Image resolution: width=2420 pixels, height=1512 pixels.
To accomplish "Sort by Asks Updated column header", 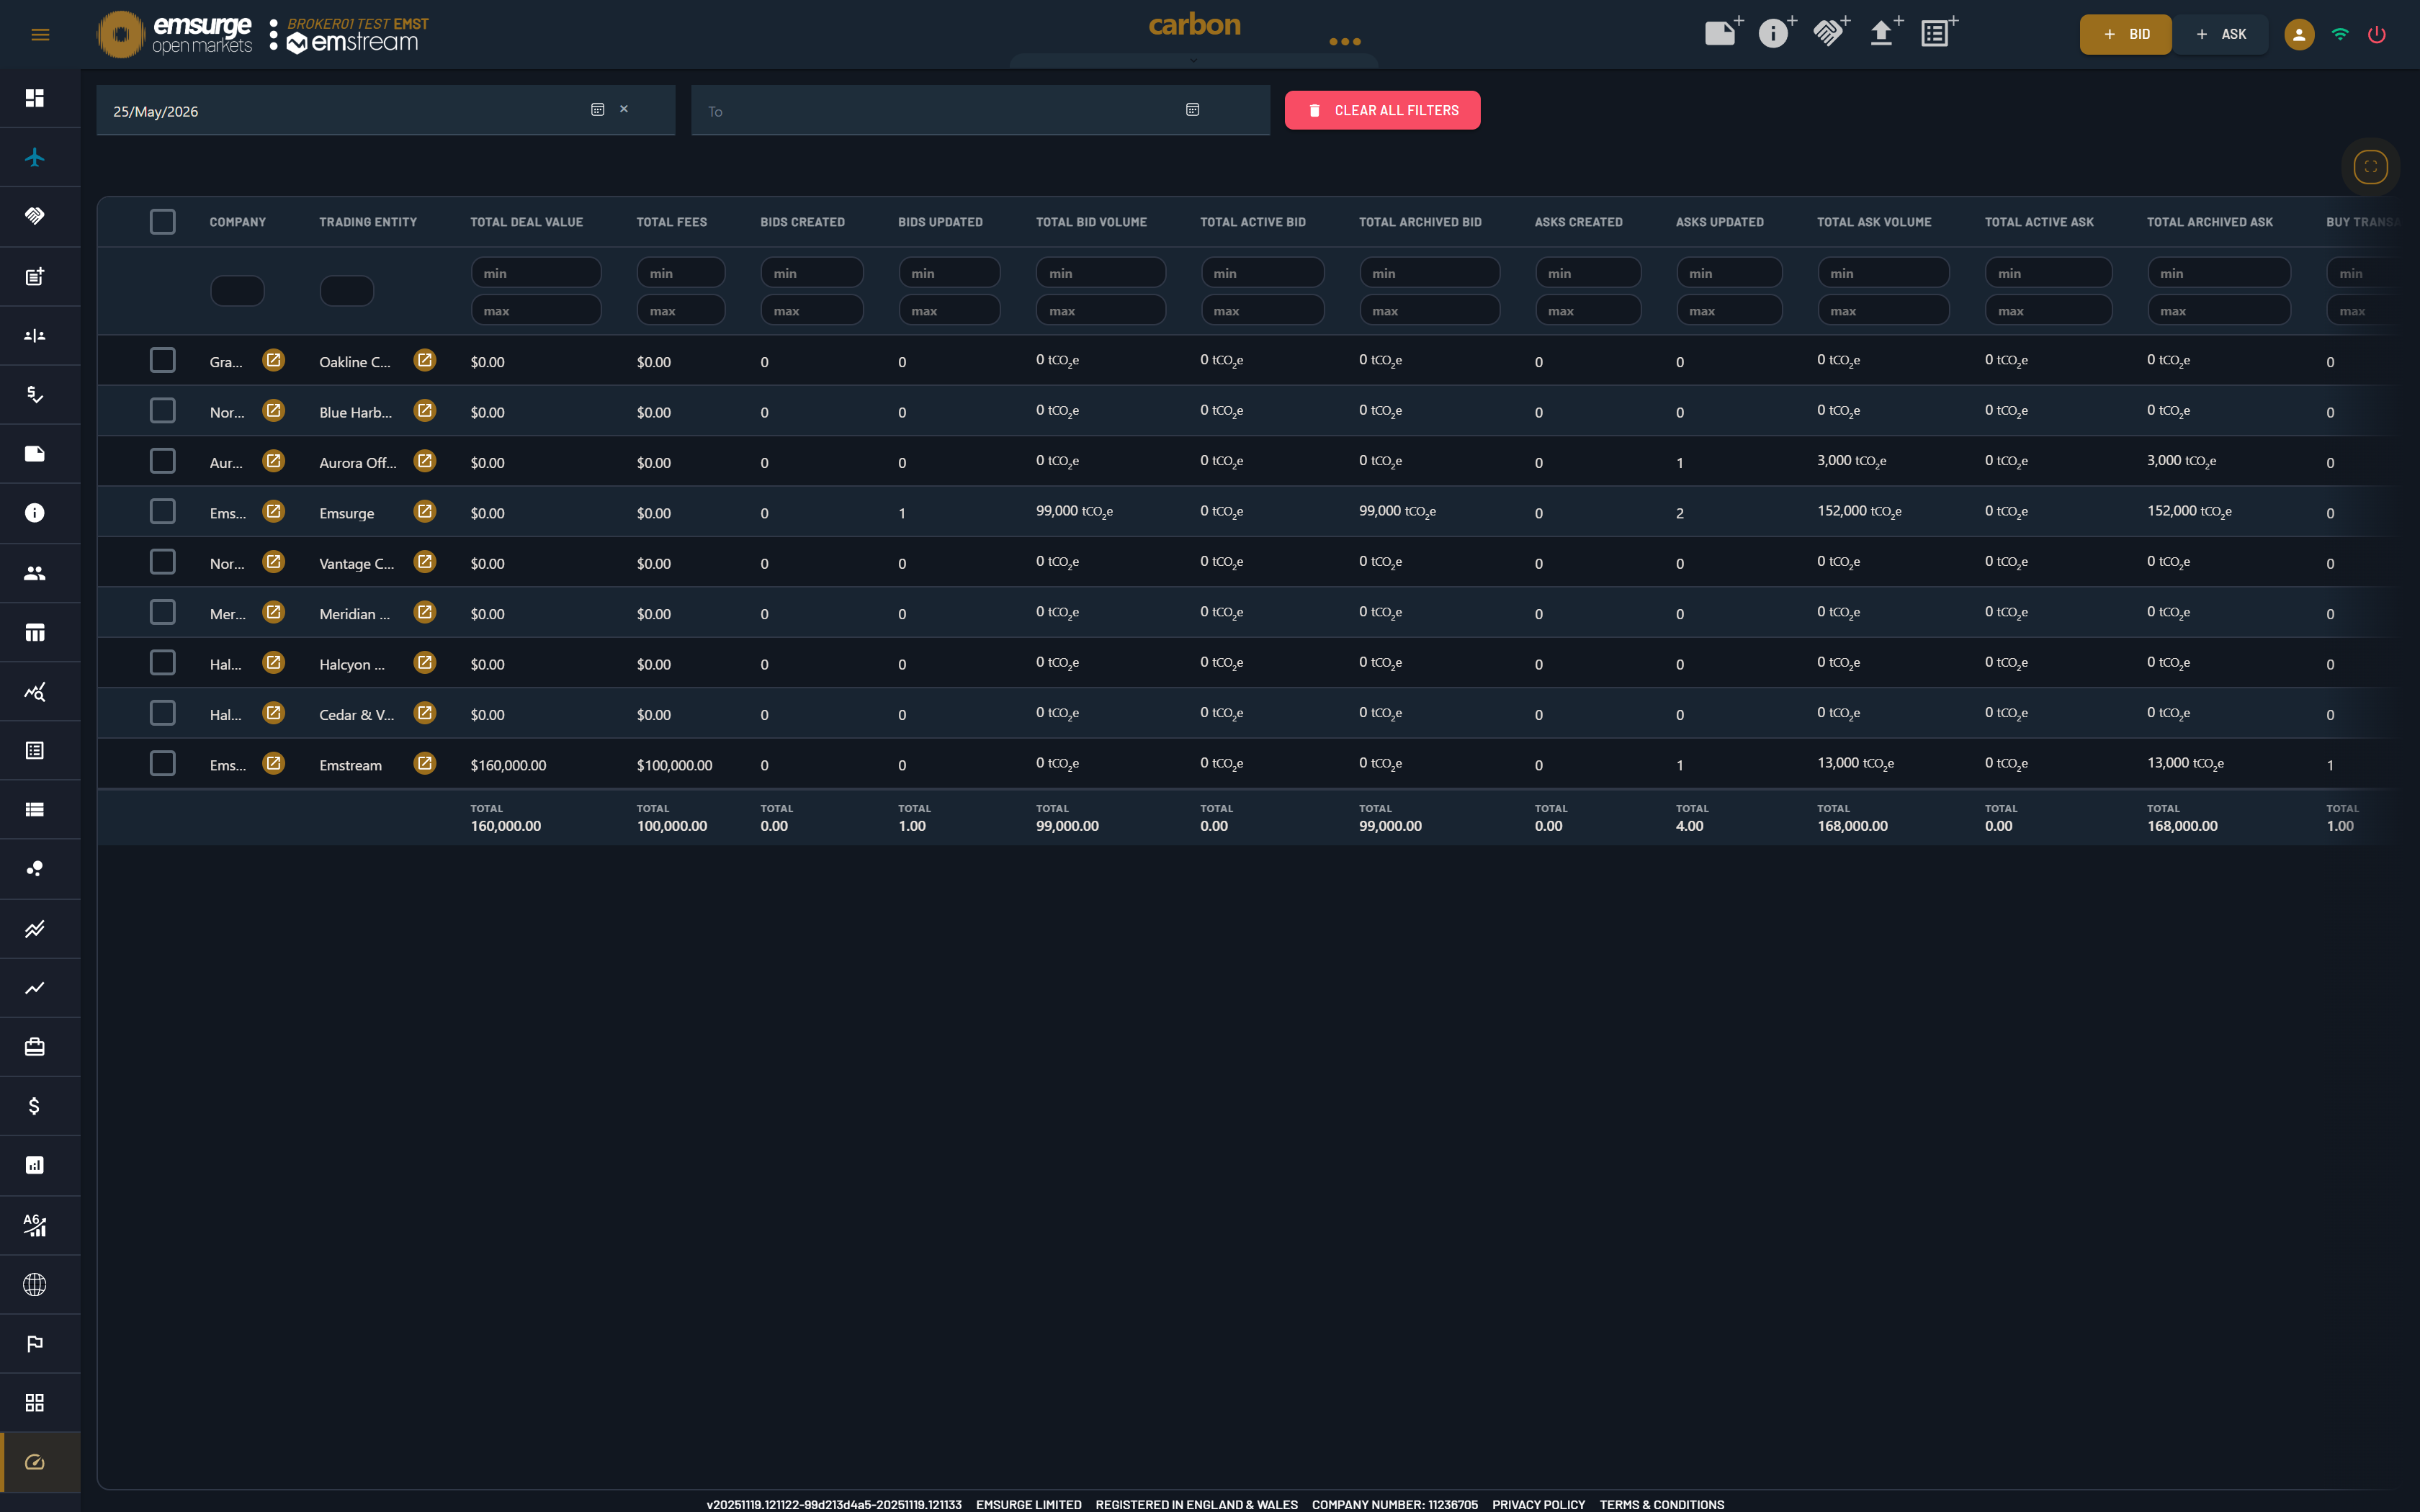I will pos(1720,222).
